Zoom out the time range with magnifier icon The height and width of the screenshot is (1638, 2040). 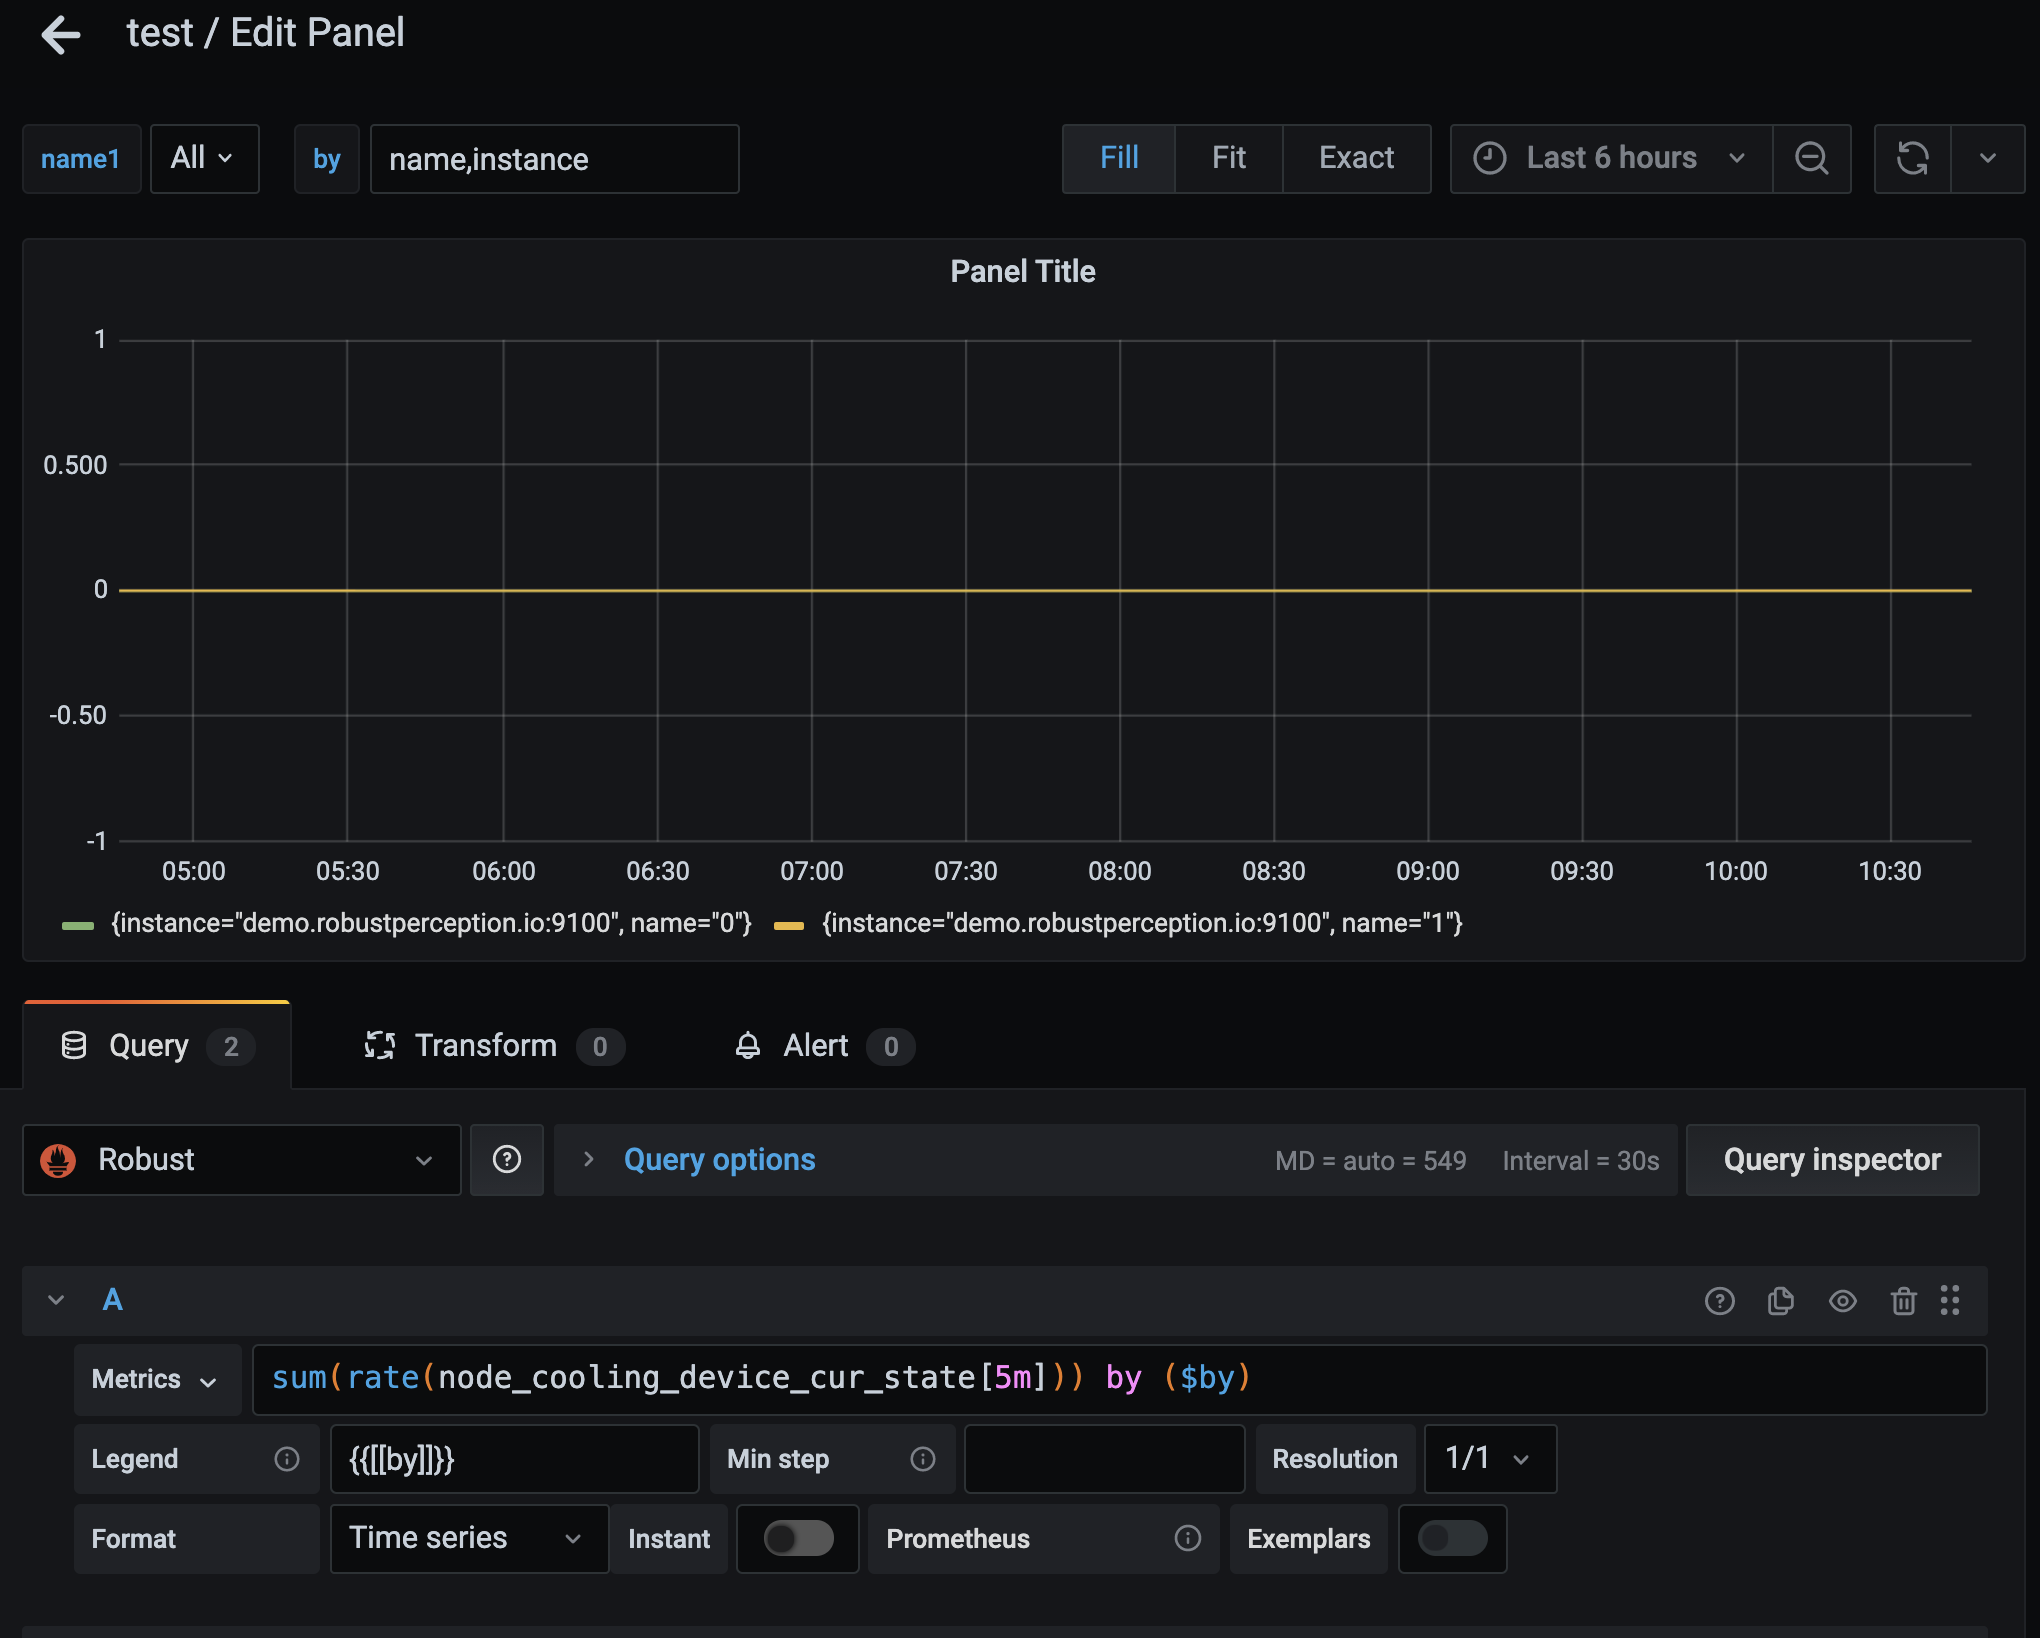(1812, 158)
